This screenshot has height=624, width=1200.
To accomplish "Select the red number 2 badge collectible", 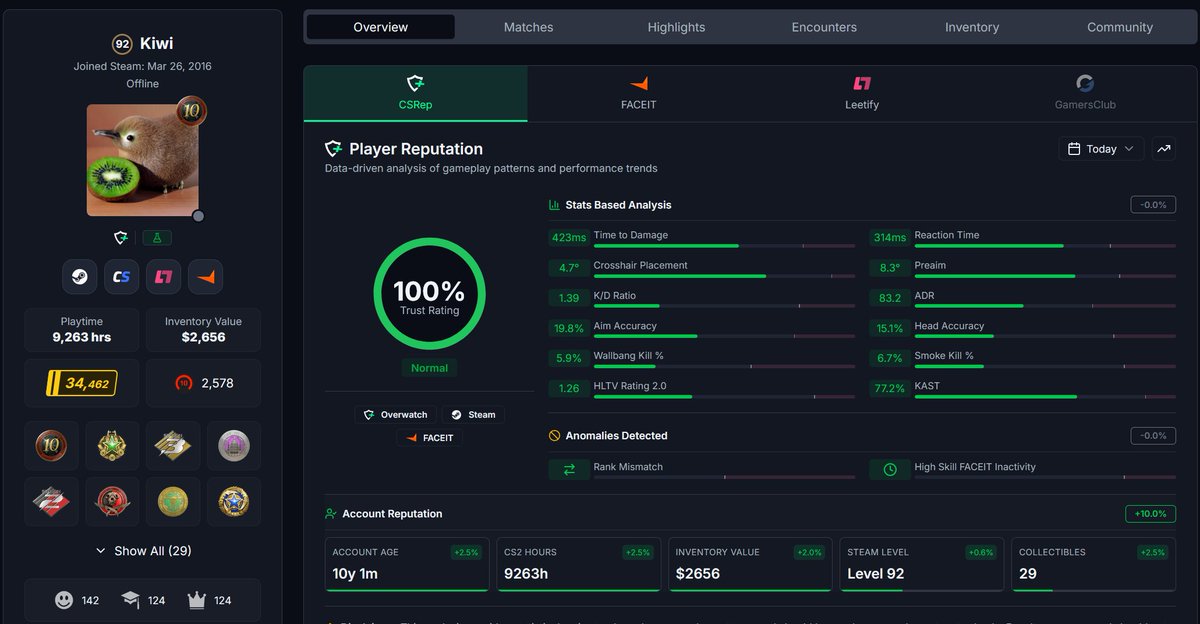I will (x=52, y=501).
